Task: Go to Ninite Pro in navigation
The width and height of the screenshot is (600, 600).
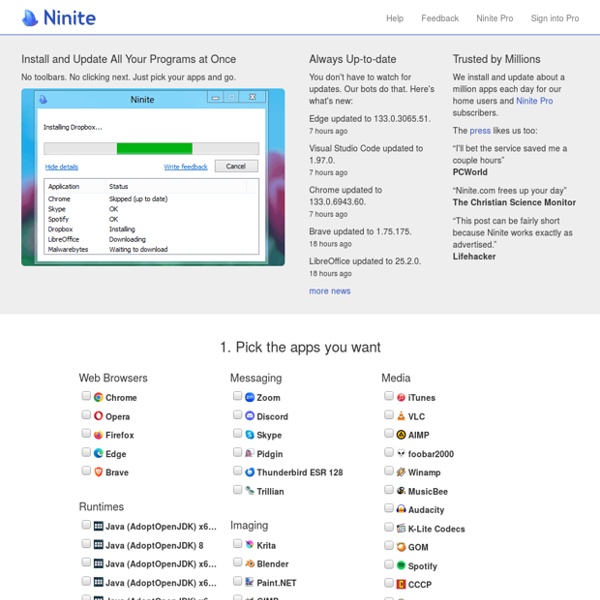Action: coord(496,18)
